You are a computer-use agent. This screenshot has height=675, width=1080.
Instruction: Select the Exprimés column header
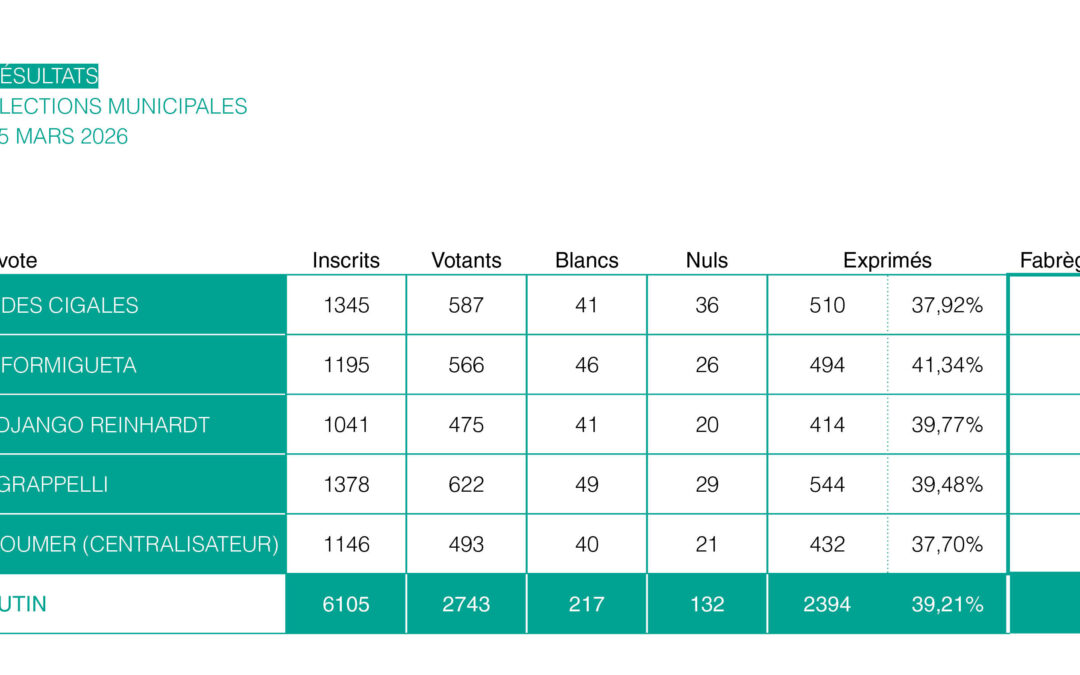click(887, 260)
